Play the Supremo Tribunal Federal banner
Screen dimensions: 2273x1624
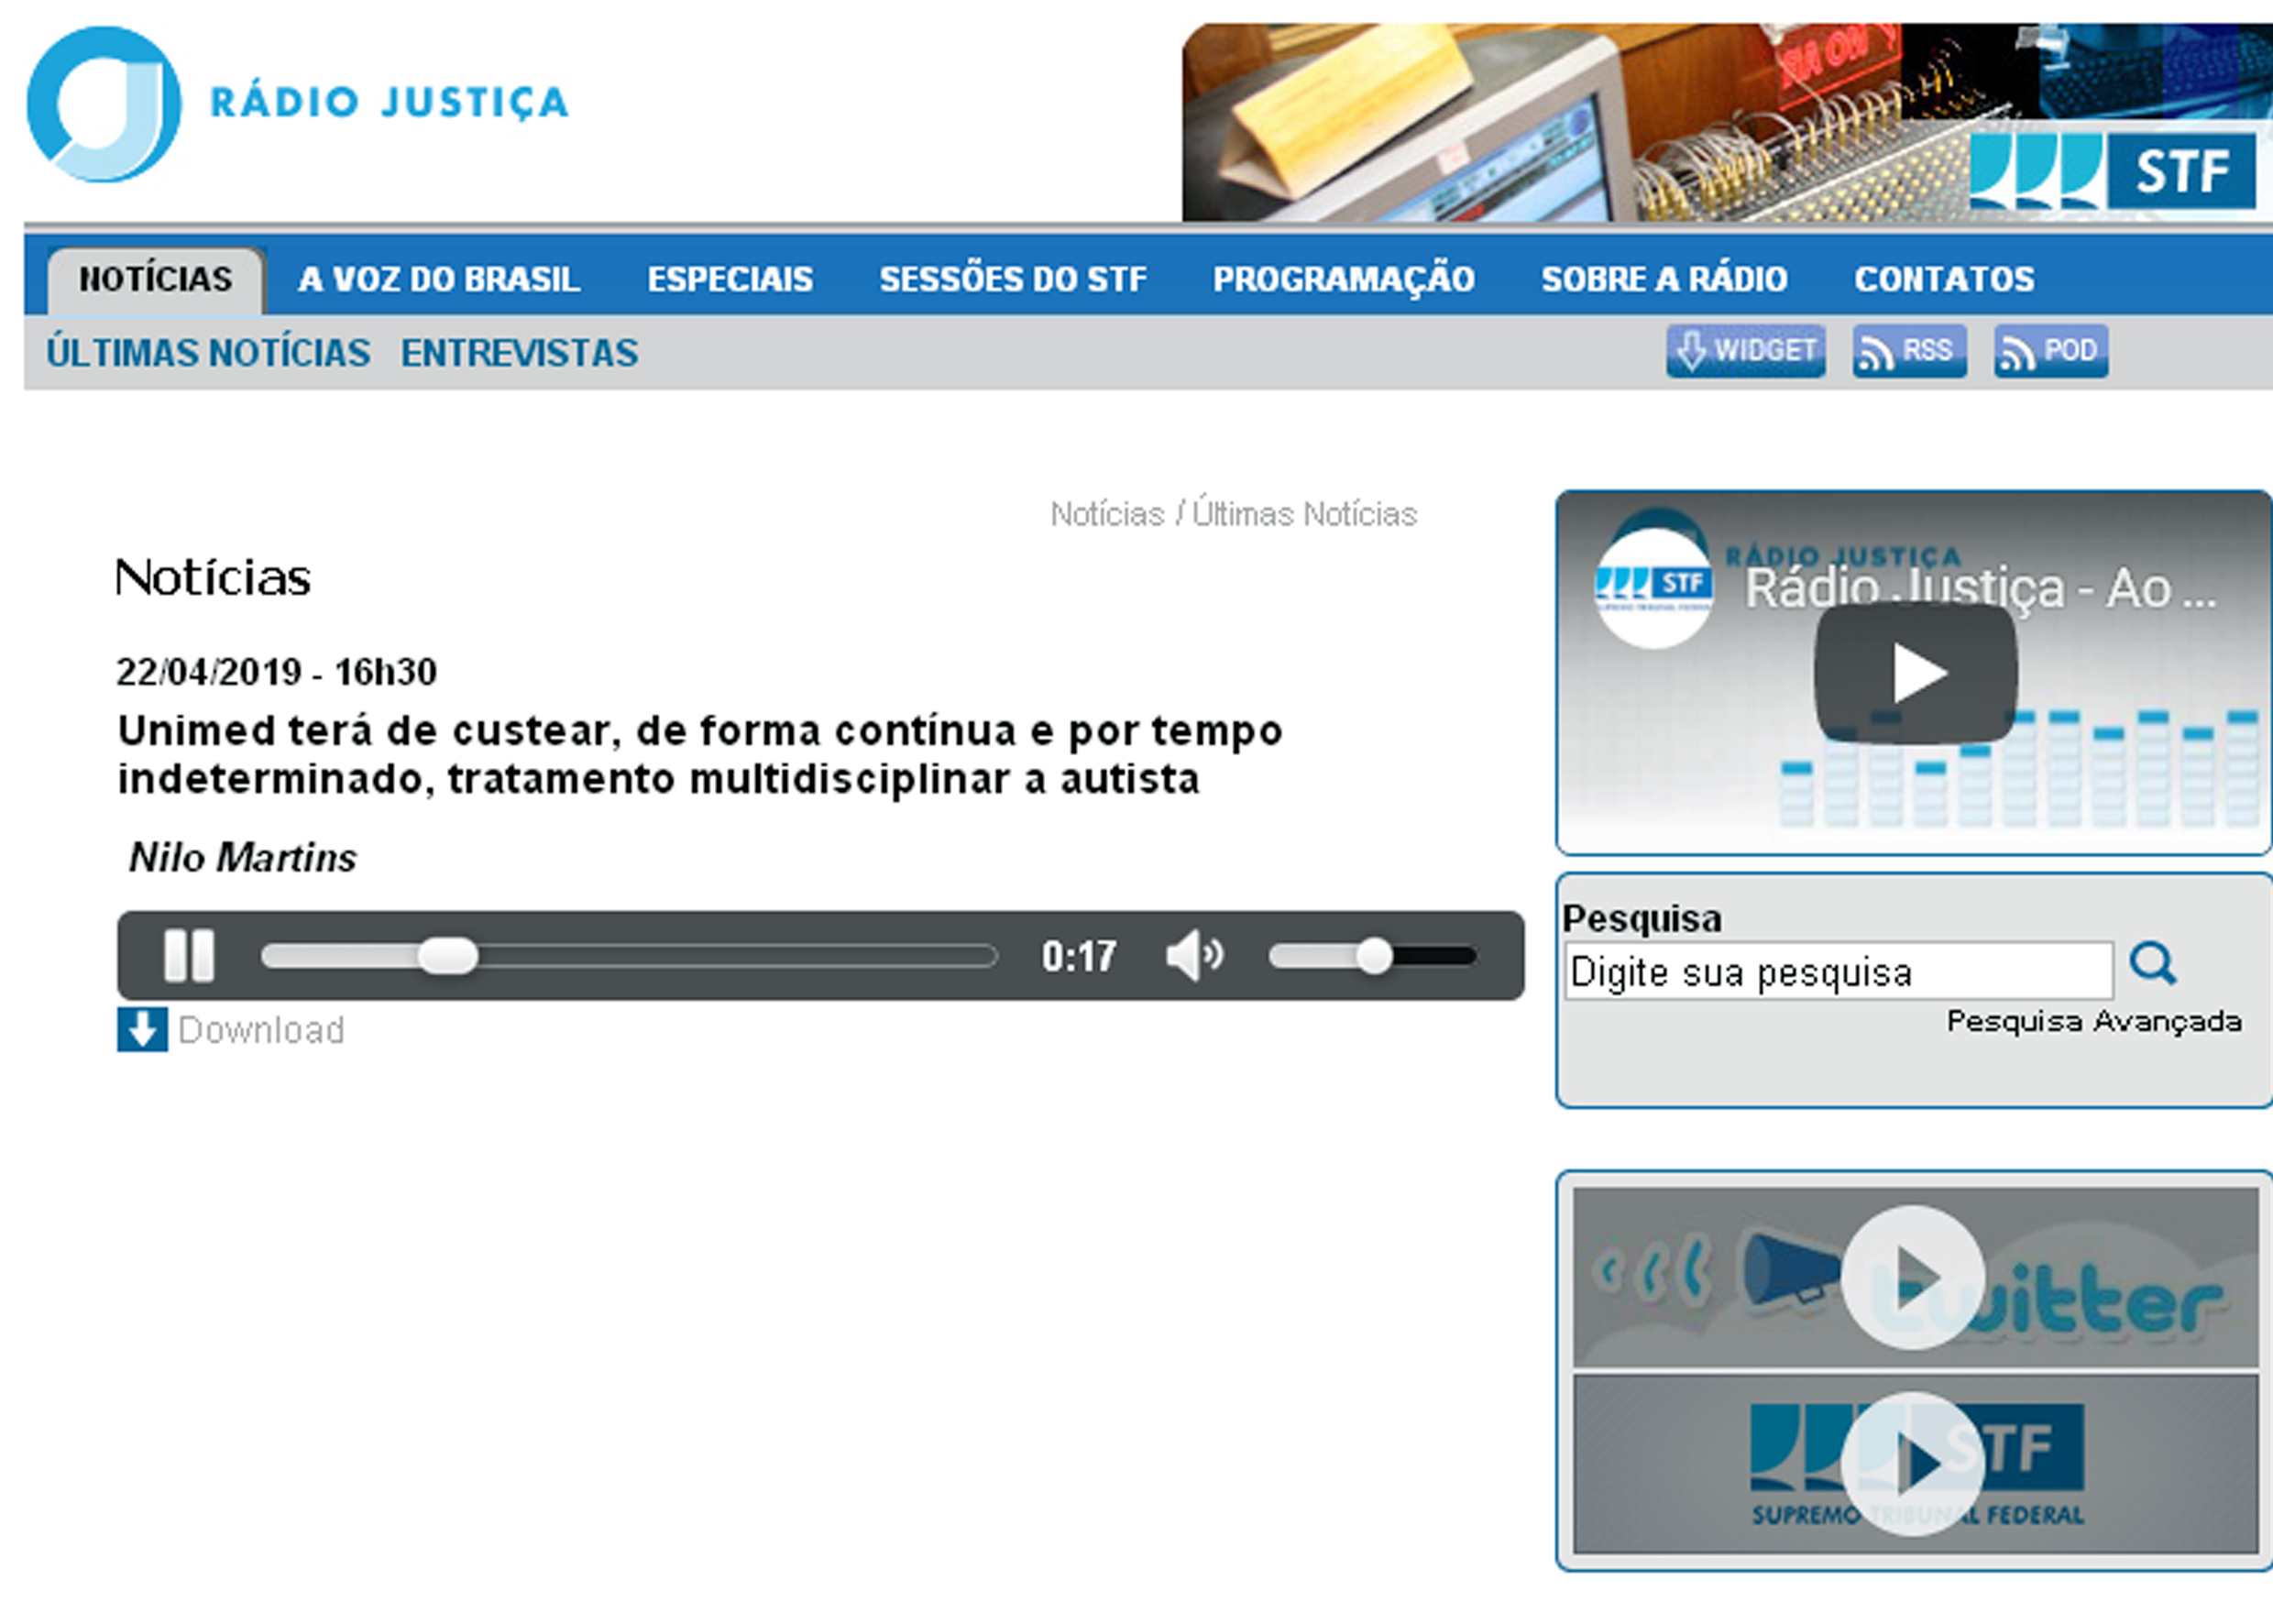click(1912, 1464)
